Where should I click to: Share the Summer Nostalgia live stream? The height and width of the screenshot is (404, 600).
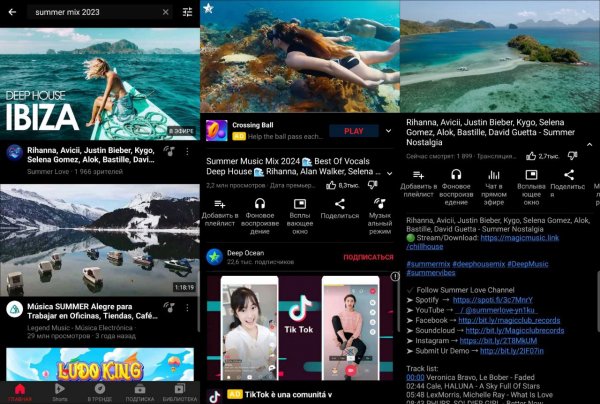[568, 184]
